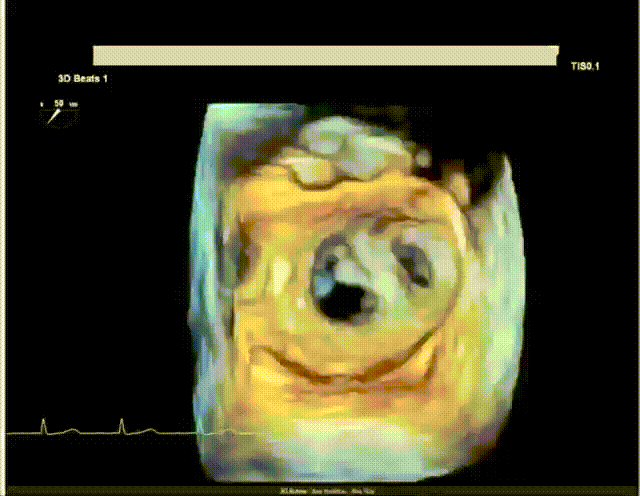Click the TIS0.1 indicator
Viewport: 640px width, 496px height.
coord(585,62)
